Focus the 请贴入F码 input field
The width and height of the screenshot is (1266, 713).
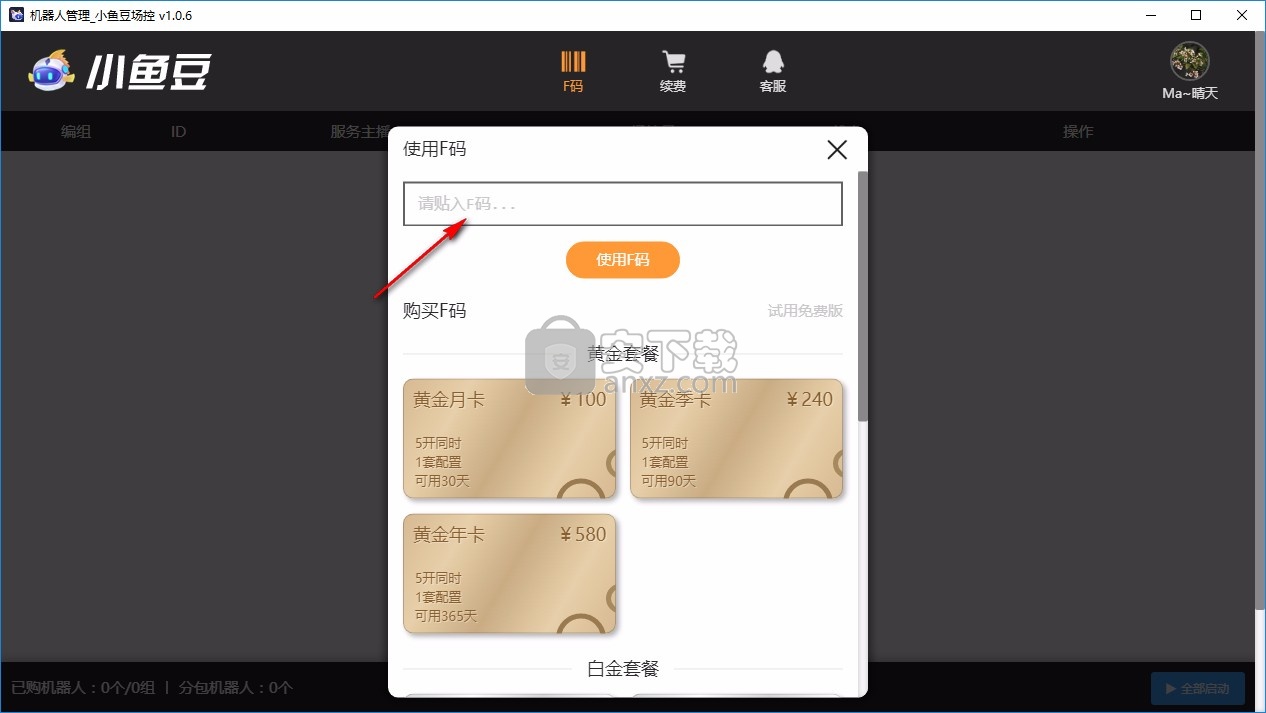tap(623, 204)
